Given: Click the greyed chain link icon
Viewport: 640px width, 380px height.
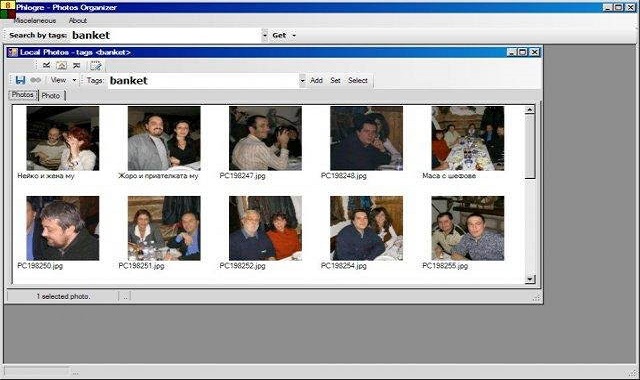Looking at the screenshot, I should (36, 80).
